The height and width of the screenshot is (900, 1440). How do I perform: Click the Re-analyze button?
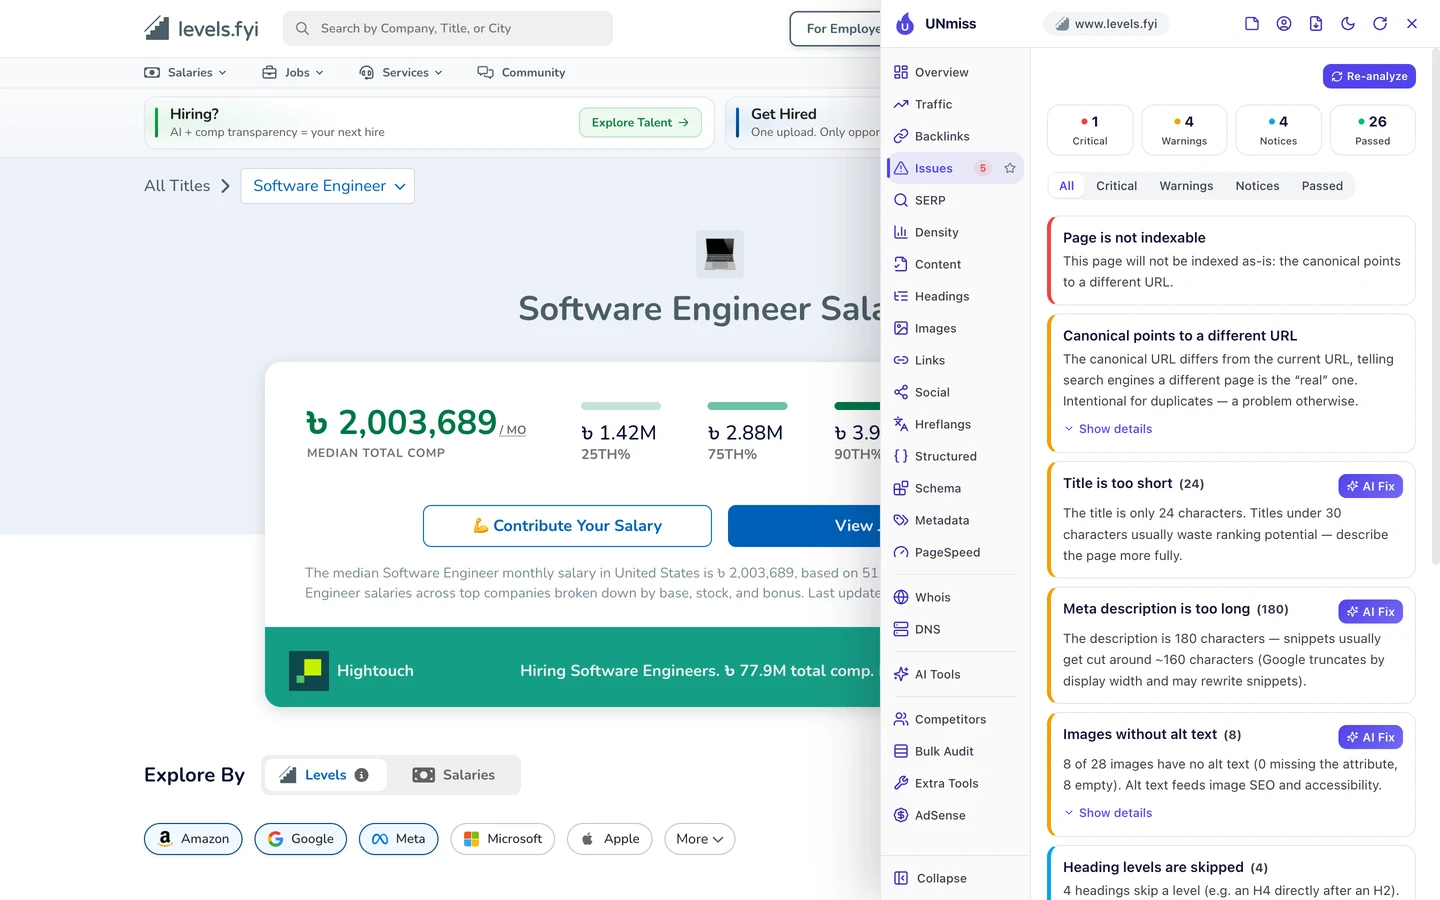click(1369, 76)
